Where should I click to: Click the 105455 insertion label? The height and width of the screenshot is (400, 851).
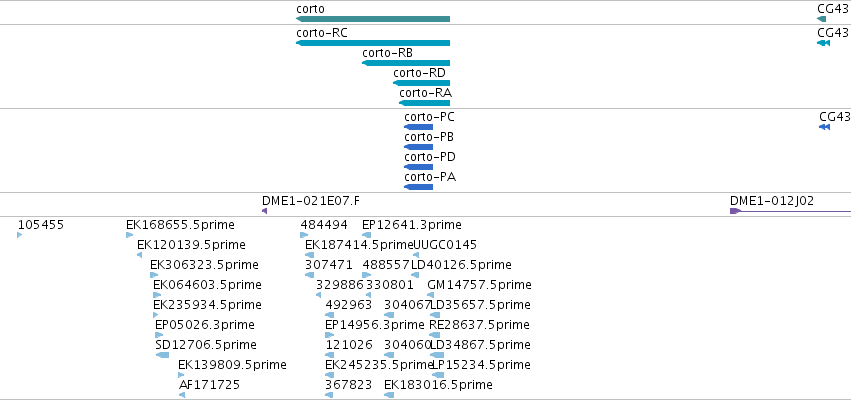point(41,225)
